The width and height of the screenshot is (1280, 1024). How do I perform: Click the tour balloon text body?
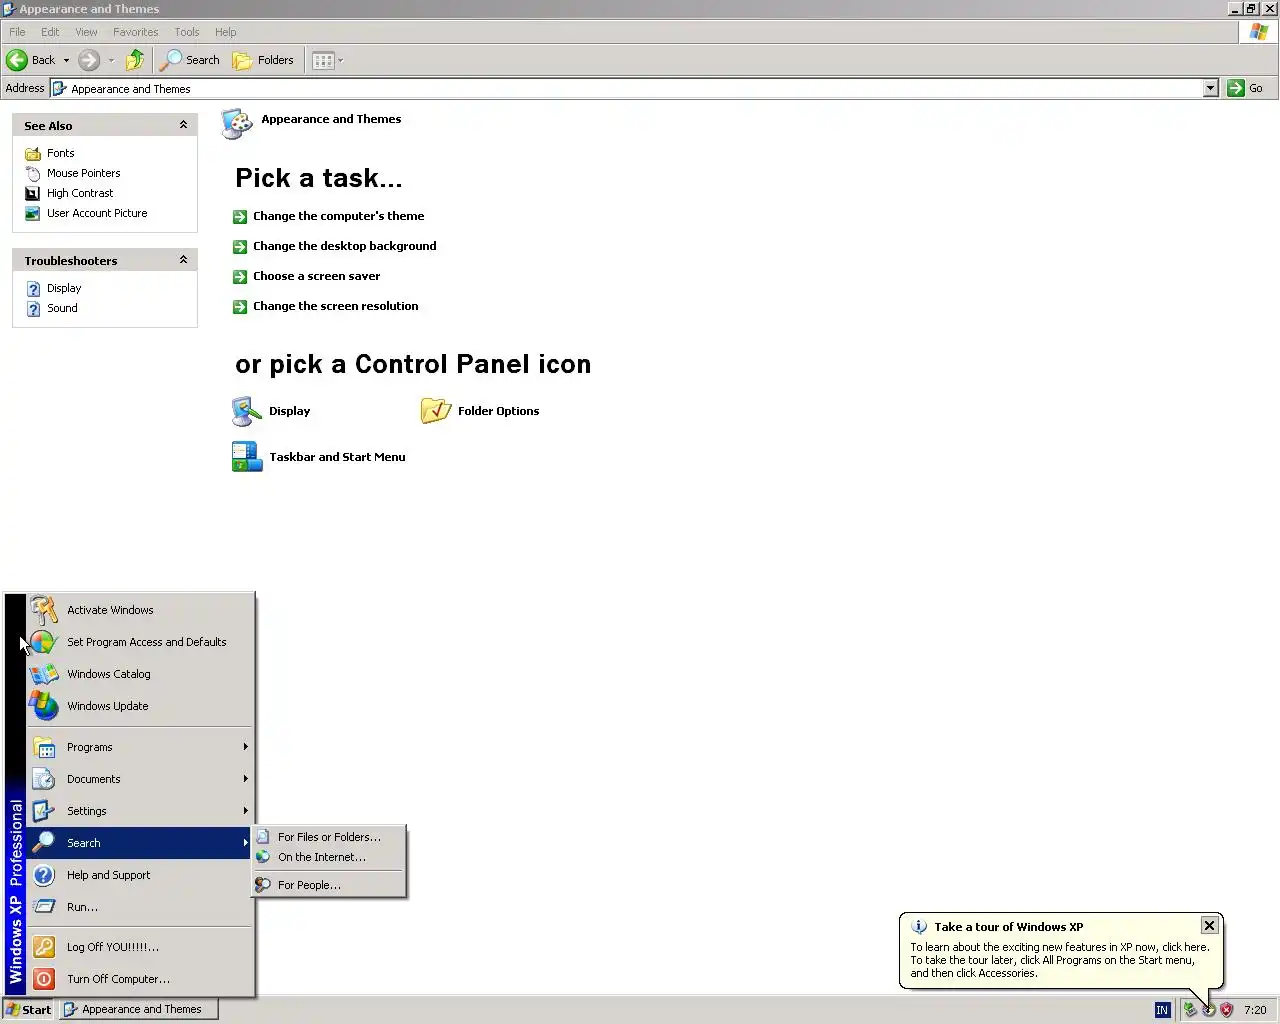(x=1059, y=960)
